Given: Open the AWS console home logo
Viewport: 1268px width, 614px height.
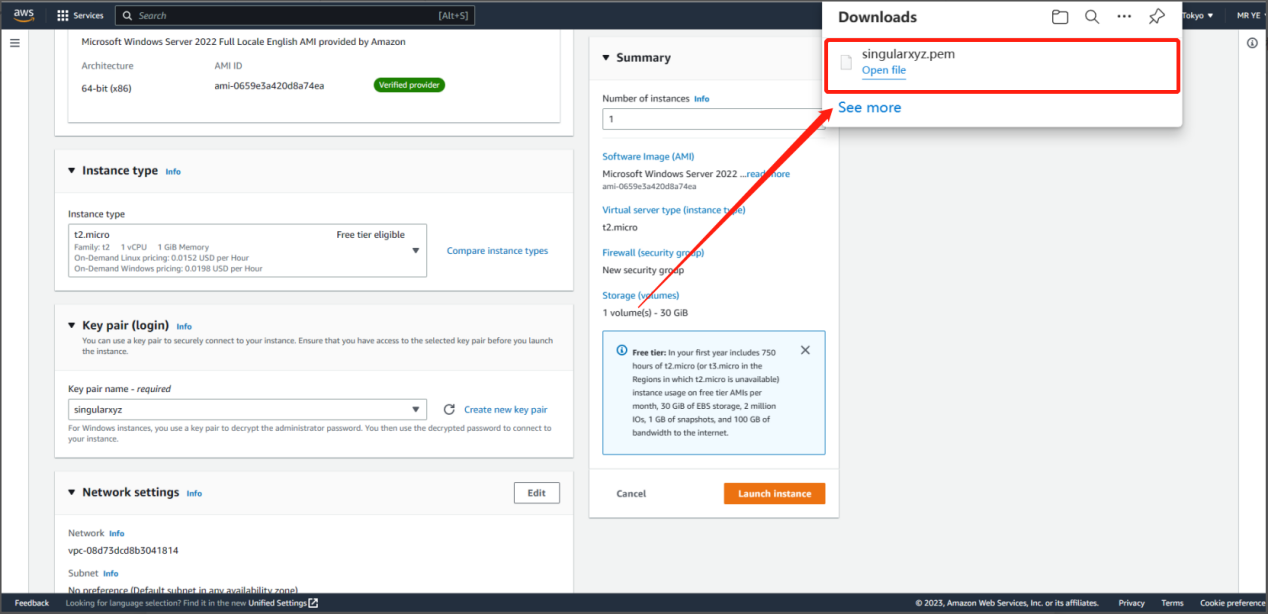Looking at the screenshot, I should [23, 15].
